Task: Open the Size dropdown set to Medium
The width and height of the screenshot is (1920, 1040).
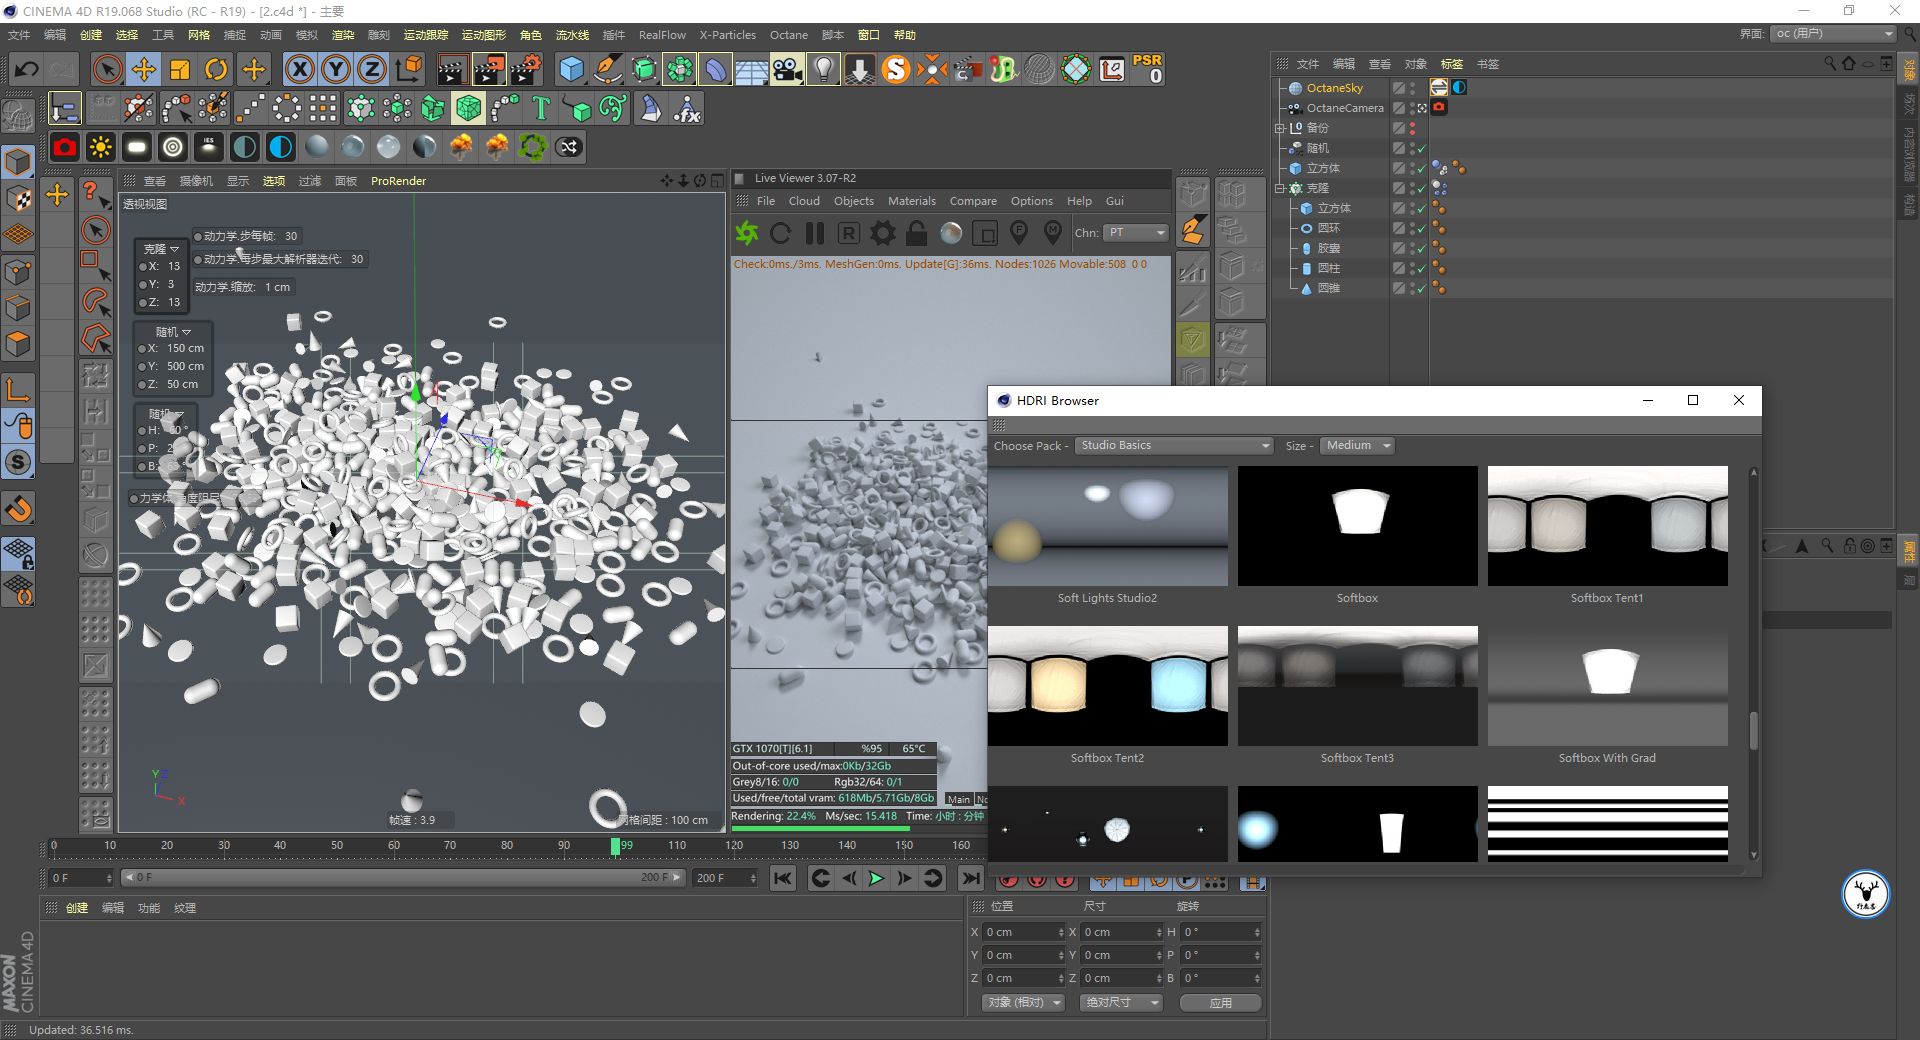Action: (x=1357, y=446)
